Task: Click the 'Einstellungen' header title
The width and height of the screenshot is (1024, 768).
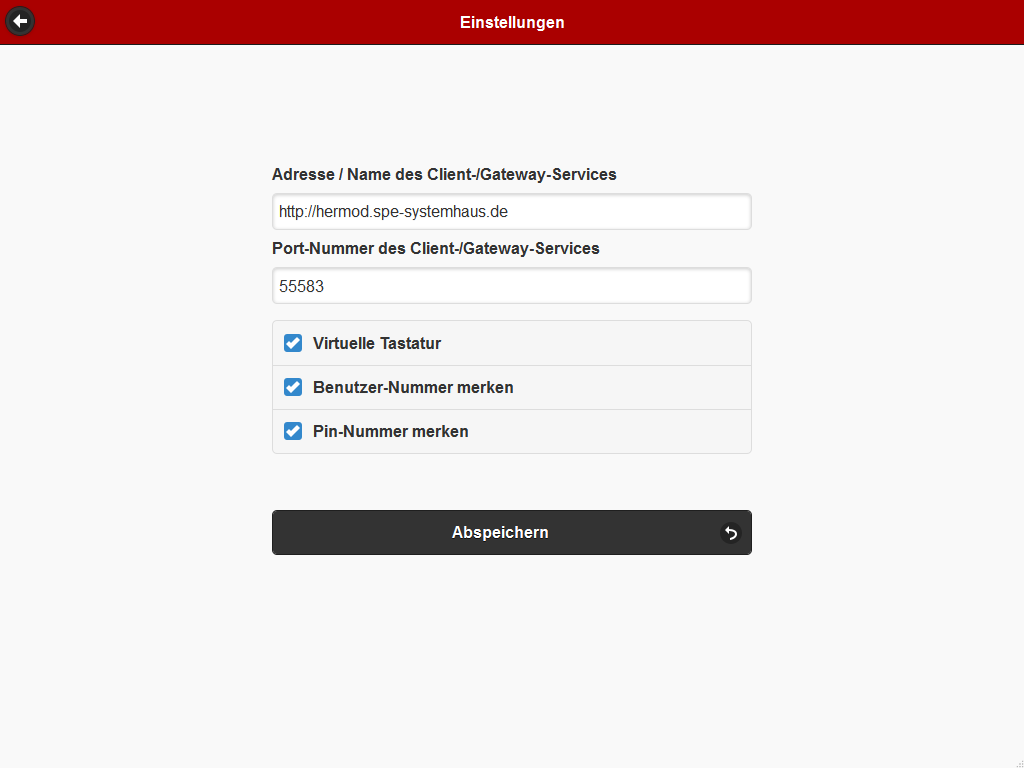Action: [x=512, y=22]
